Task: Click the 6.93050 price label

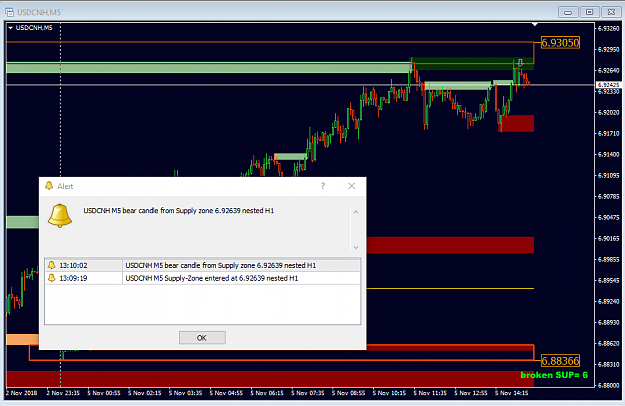Action: (x=560, y=43)
